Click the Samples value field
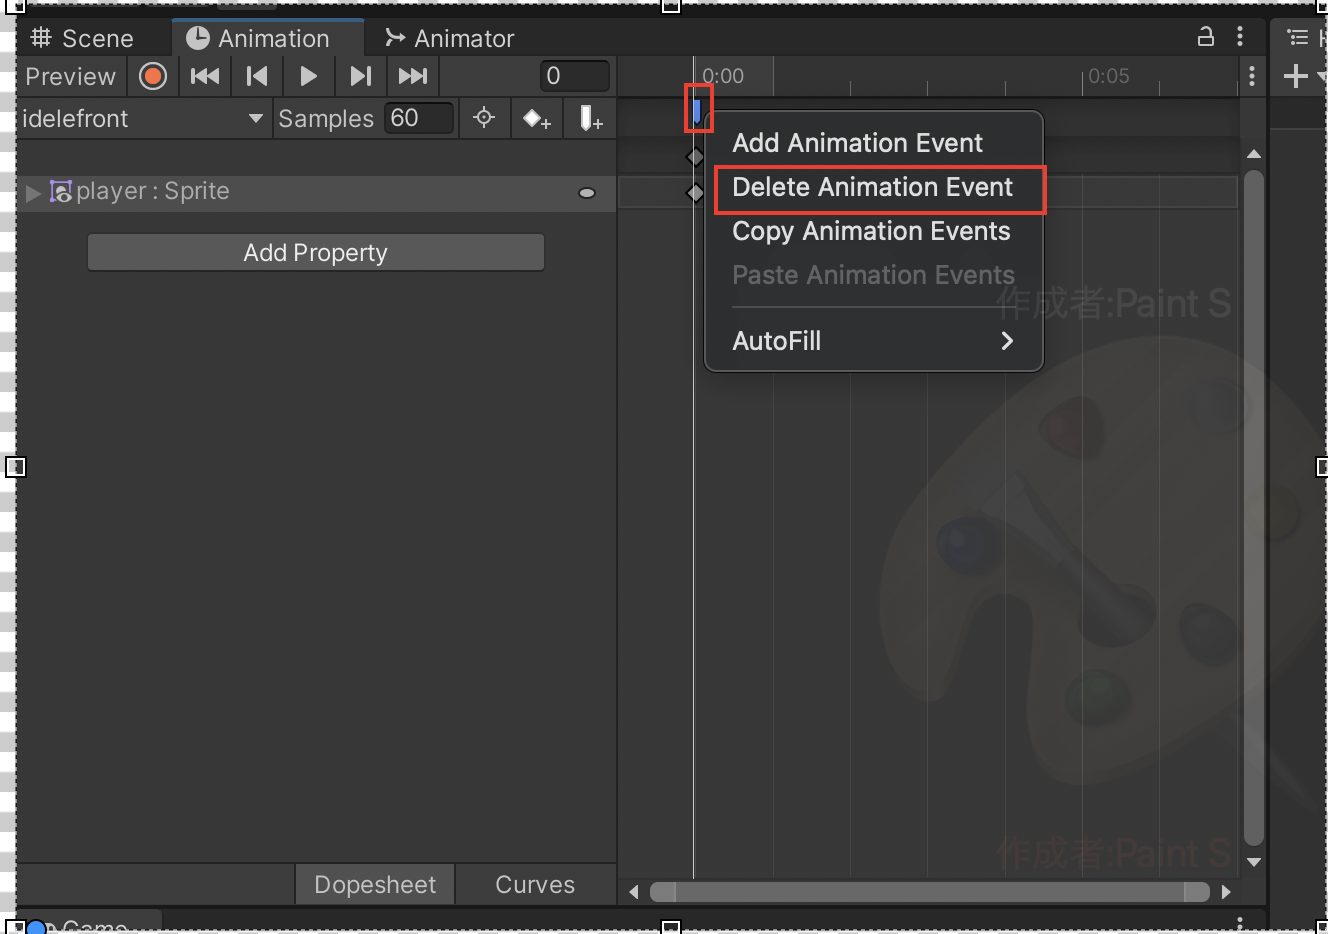This screenshot has height=934, width=1328. click(419, 118)
